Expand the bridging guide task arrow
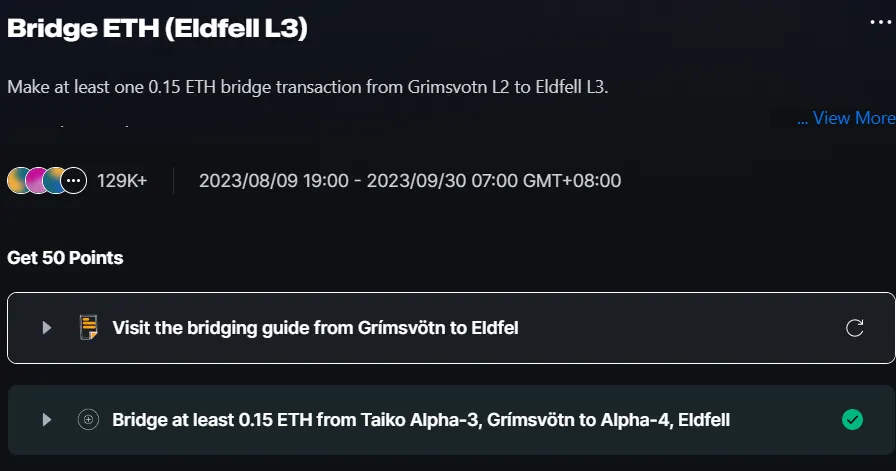The image size is (896, 471). point(47,328)
